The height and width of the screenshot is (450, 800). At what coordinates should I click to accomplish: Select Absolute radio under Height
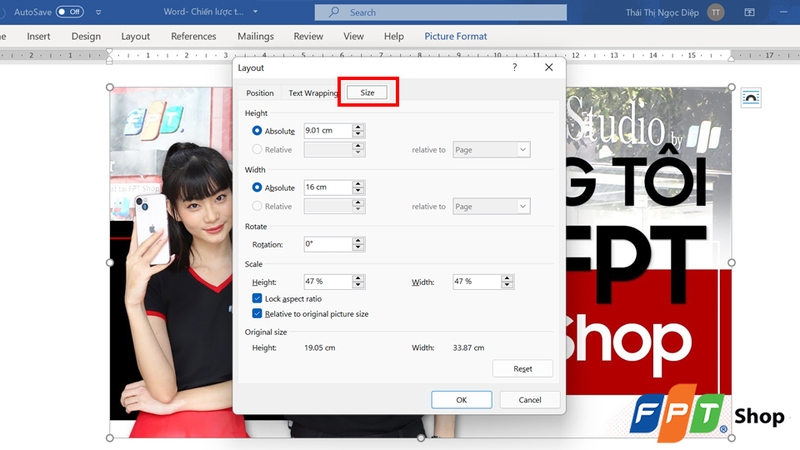[257, 131]
